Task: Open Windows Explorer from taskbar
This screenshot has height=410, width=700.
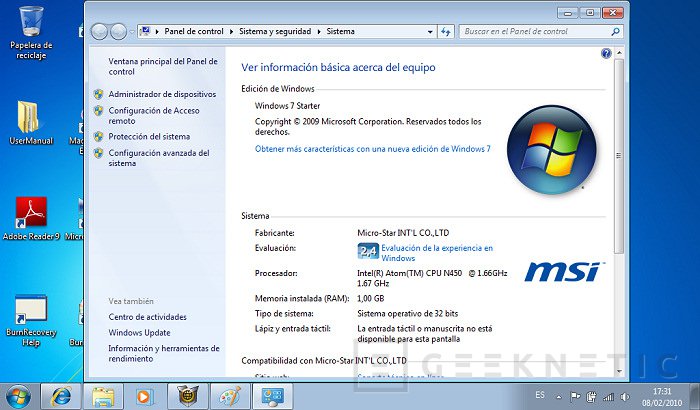Action: click(x=103, y=397)
